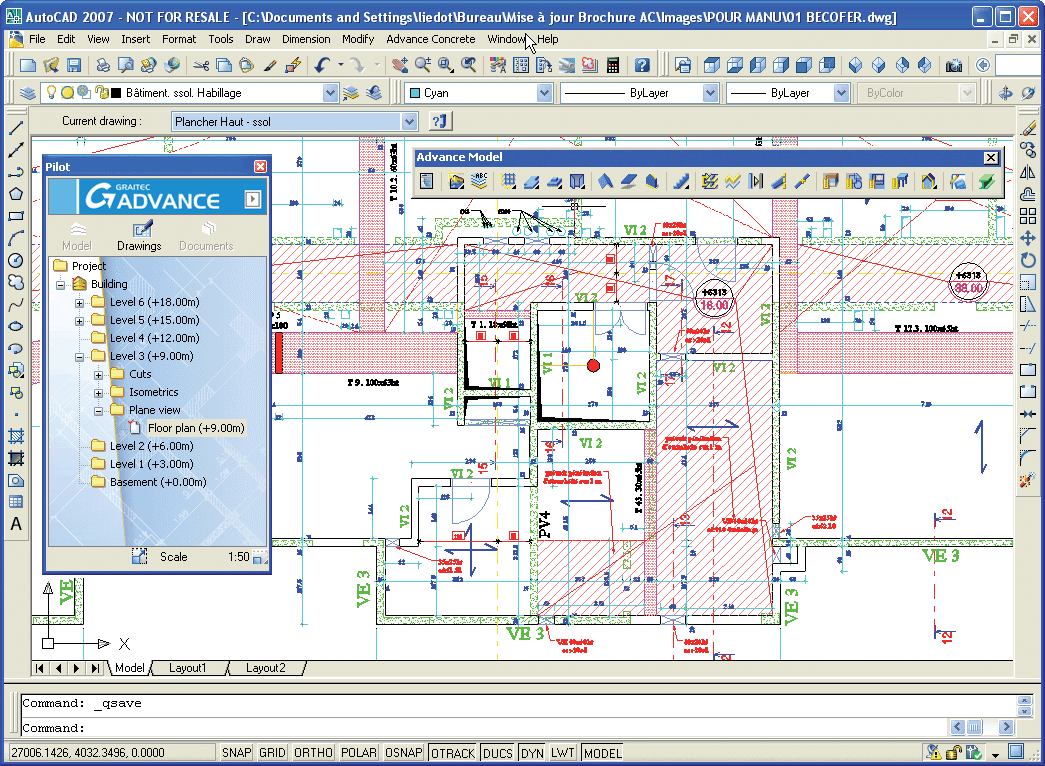Open the first ByLayer linetype dropdown

(710, 93)
